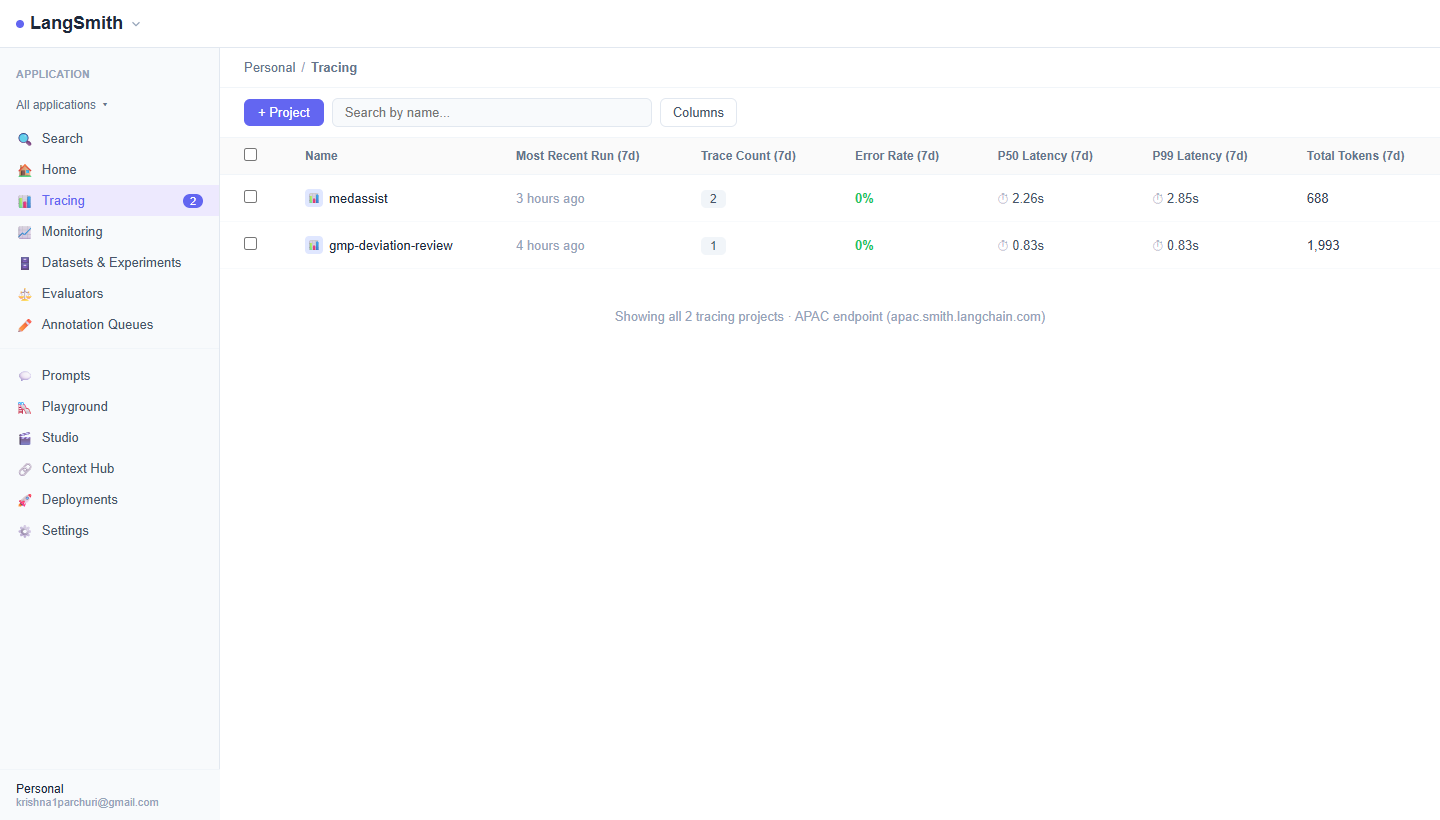This screenshot has width=1440, height=820.
Task: Open Annotation Queues page
Action: pos(110,325)
